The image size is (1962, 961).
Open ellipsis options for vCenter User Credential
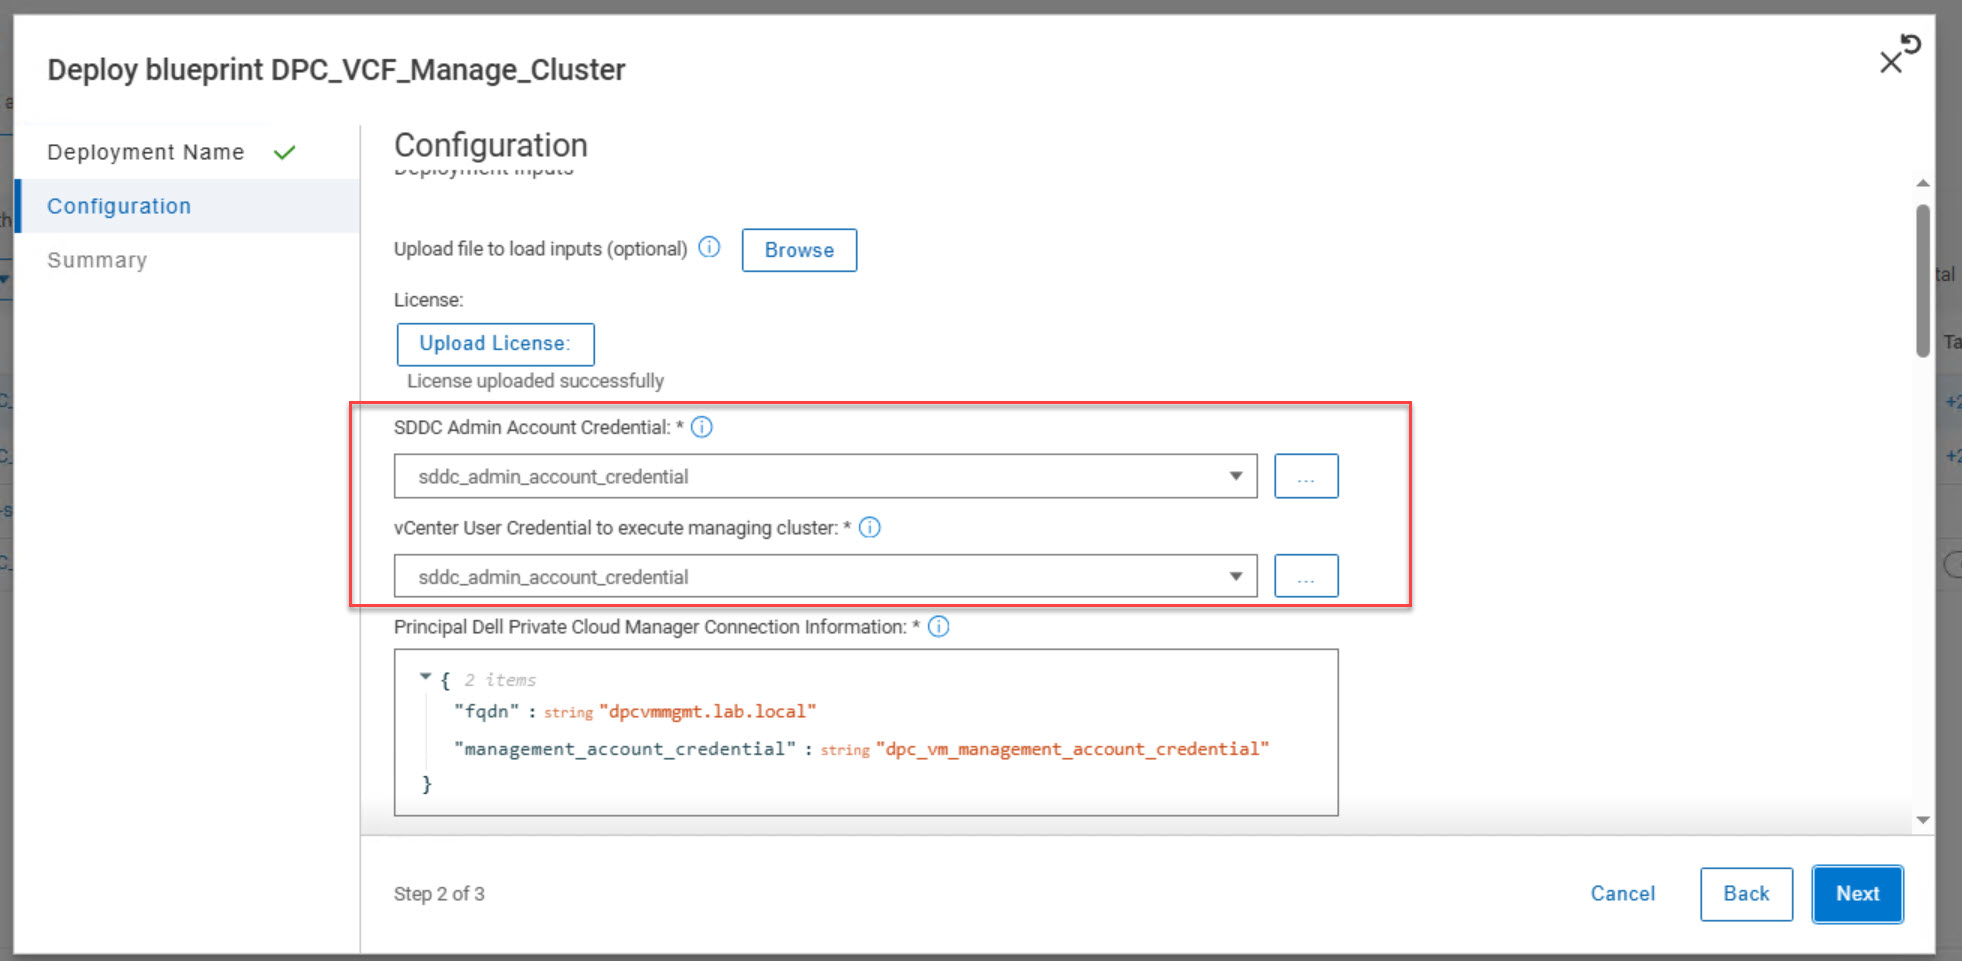click(1306, 576)
